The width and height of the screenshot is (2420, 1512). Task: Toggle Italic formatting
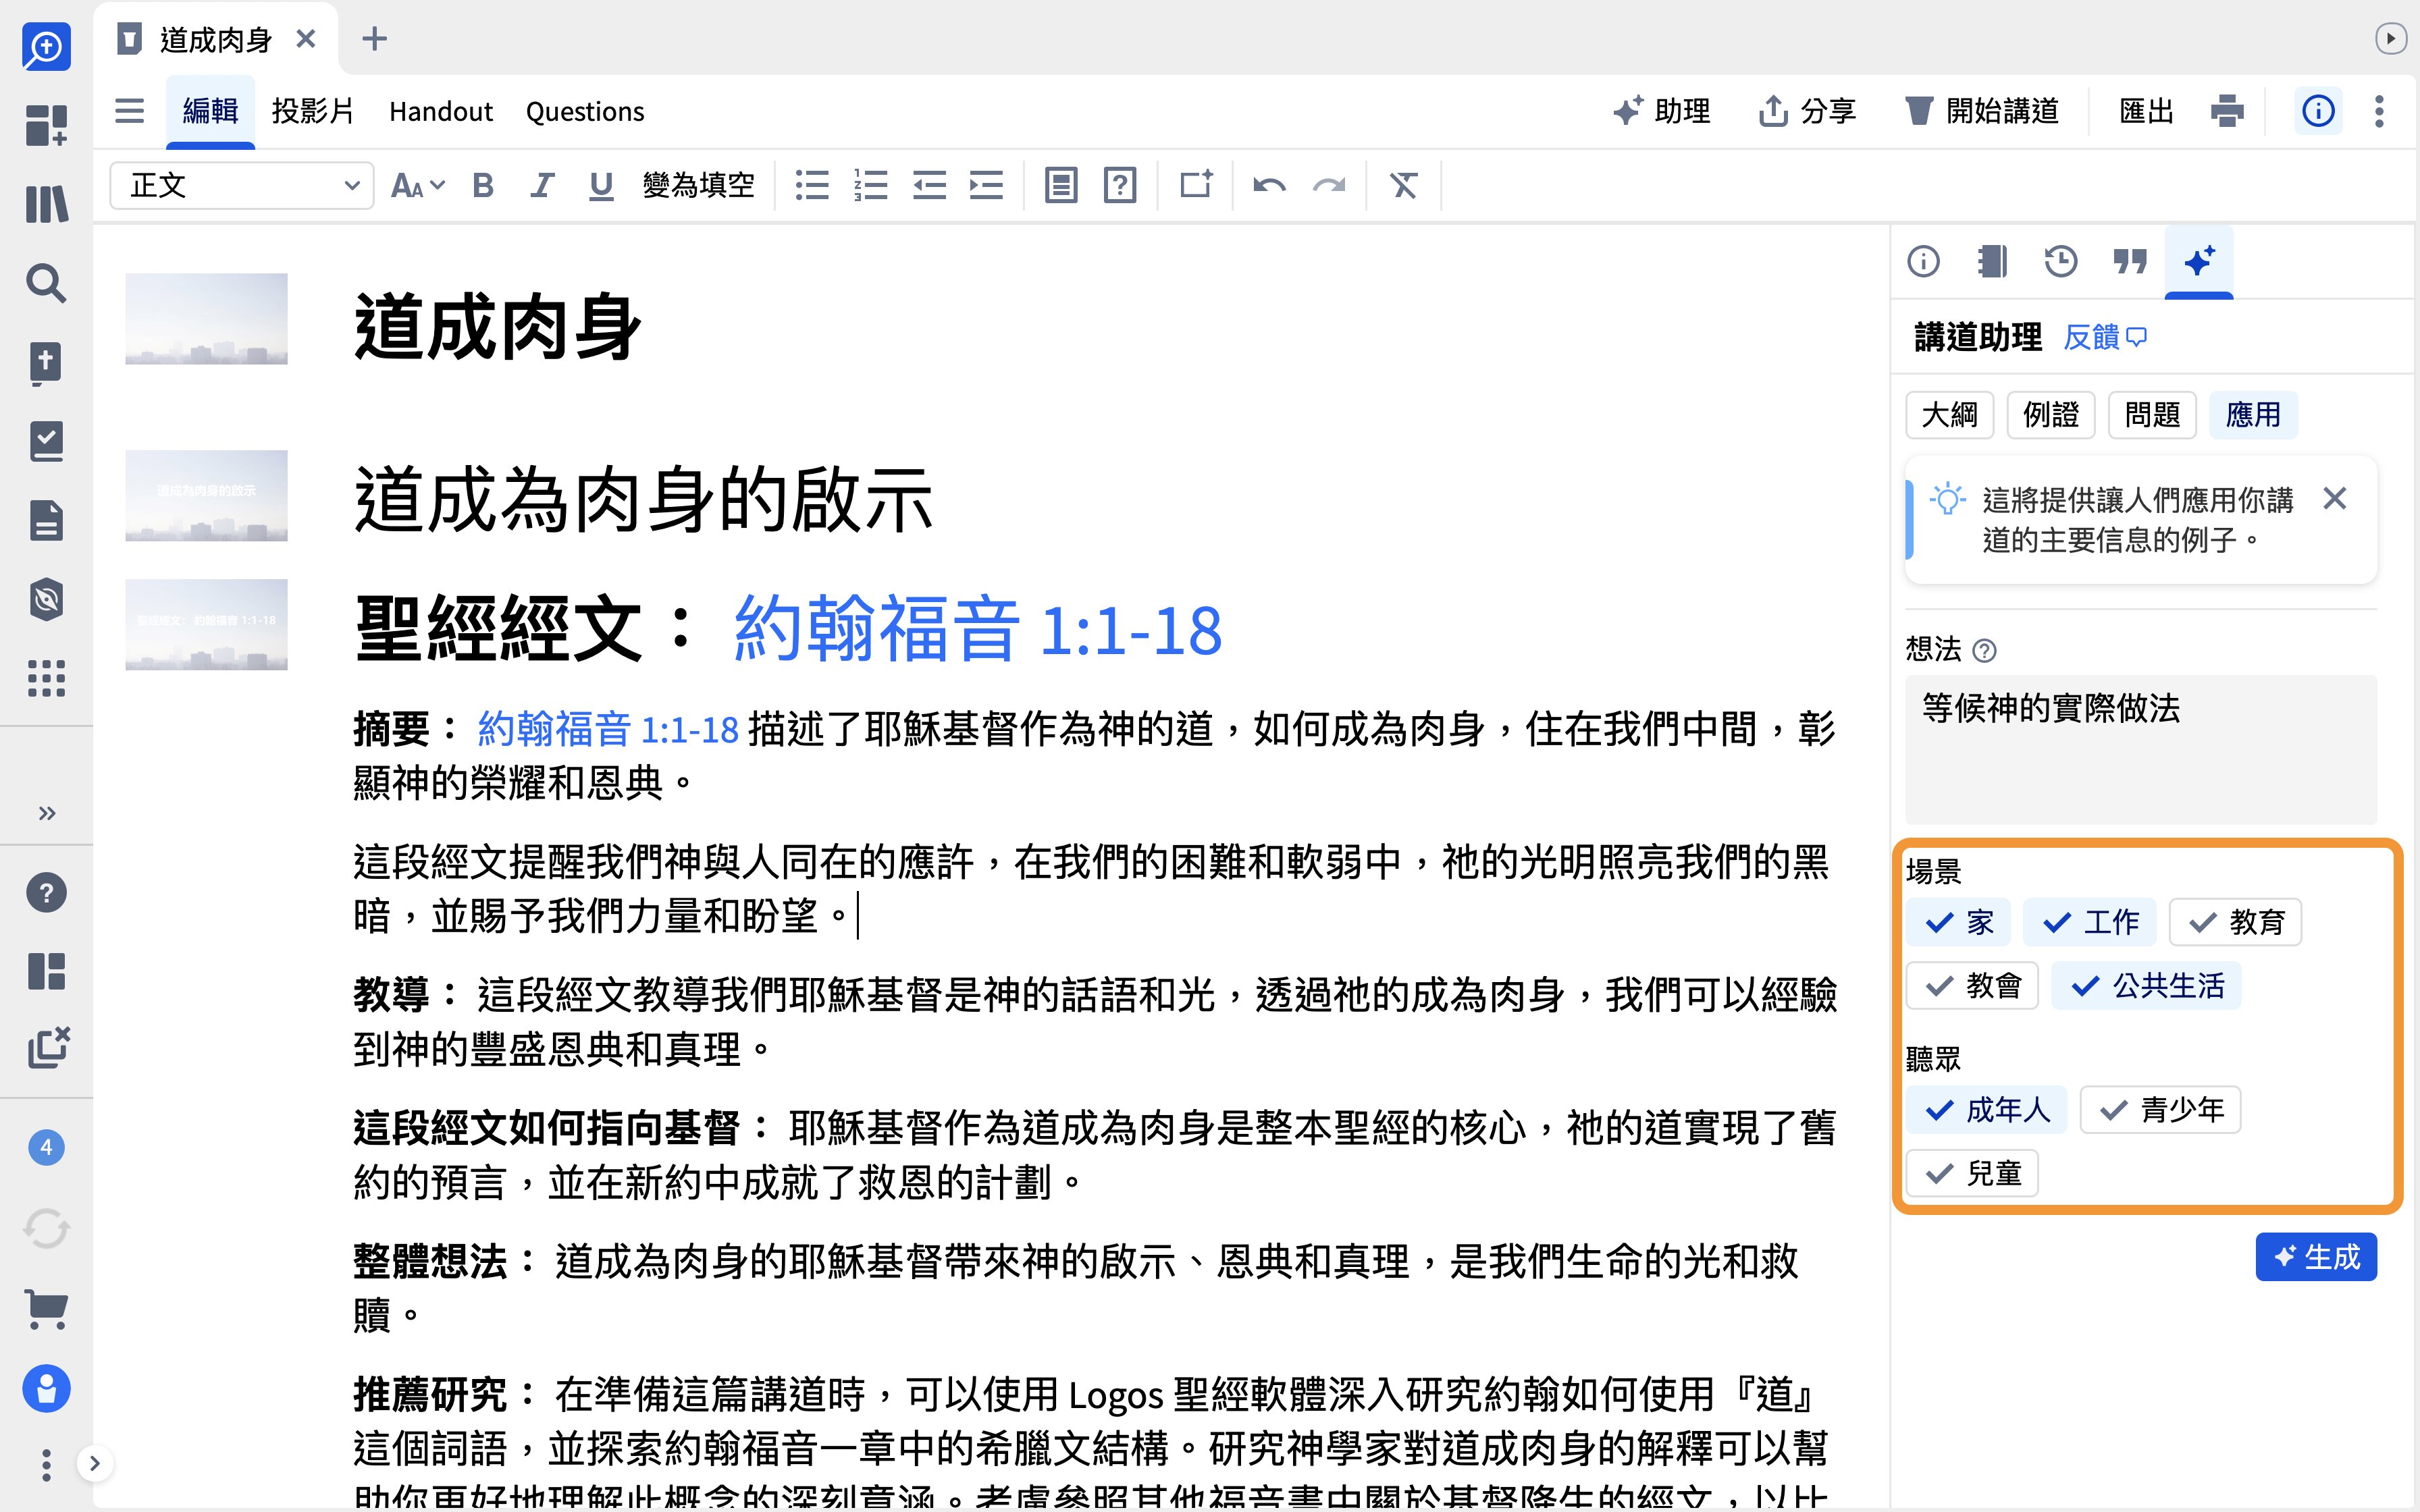(541, 185)
